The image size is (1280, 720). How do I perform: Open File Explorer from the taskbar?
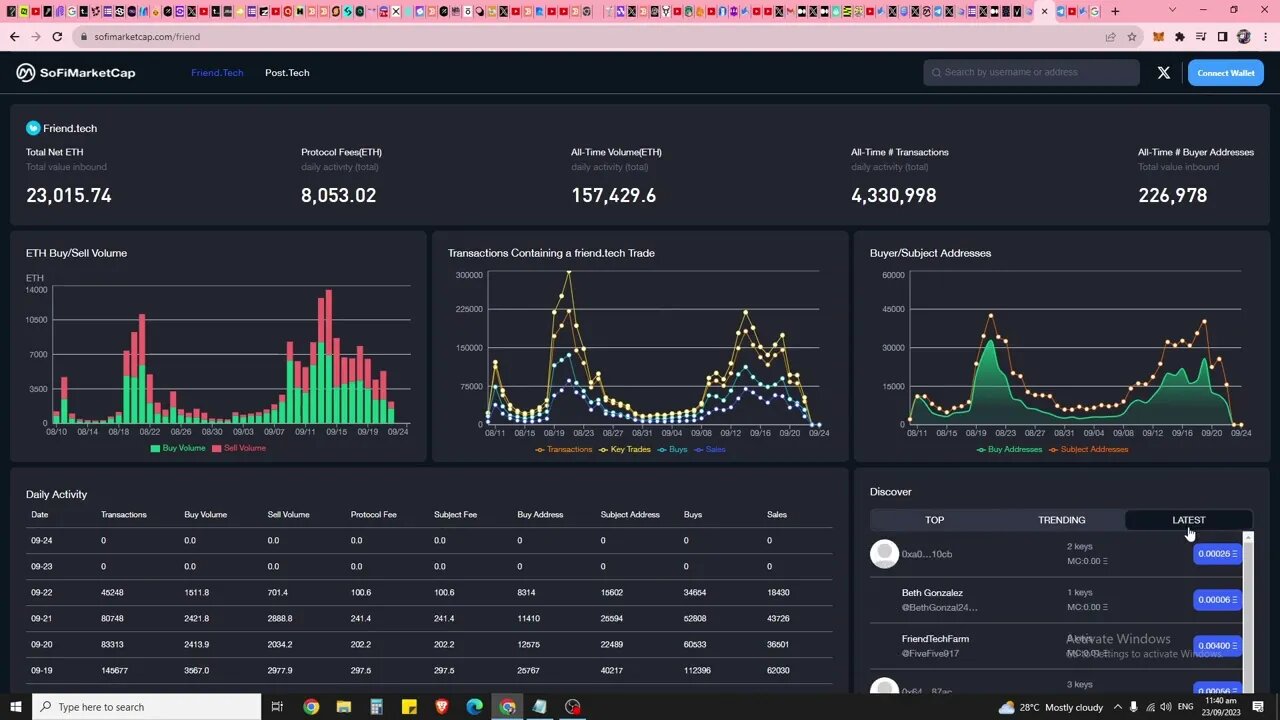(x=344, y=707)
